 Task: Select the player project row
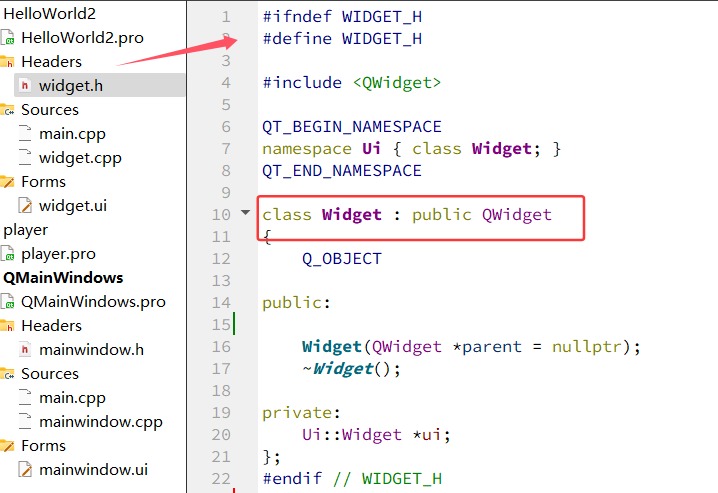(x=26, y=230)
